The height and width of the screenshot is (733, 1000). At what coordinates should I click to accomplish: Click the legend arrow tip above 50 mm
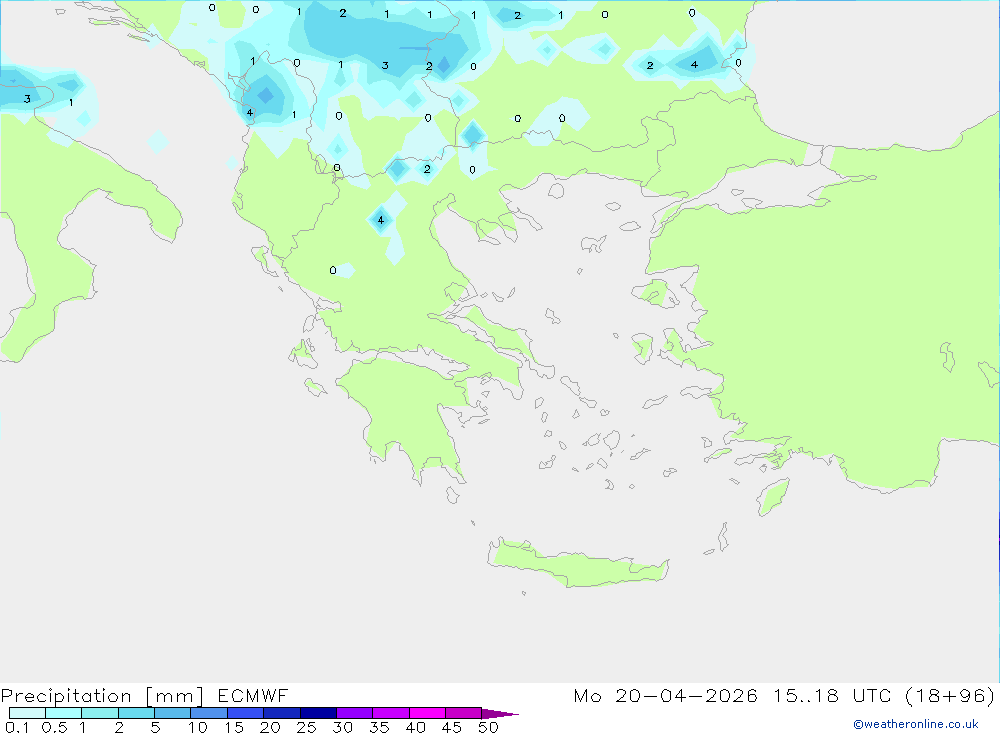pyautogui.click(x=501, y=713)
